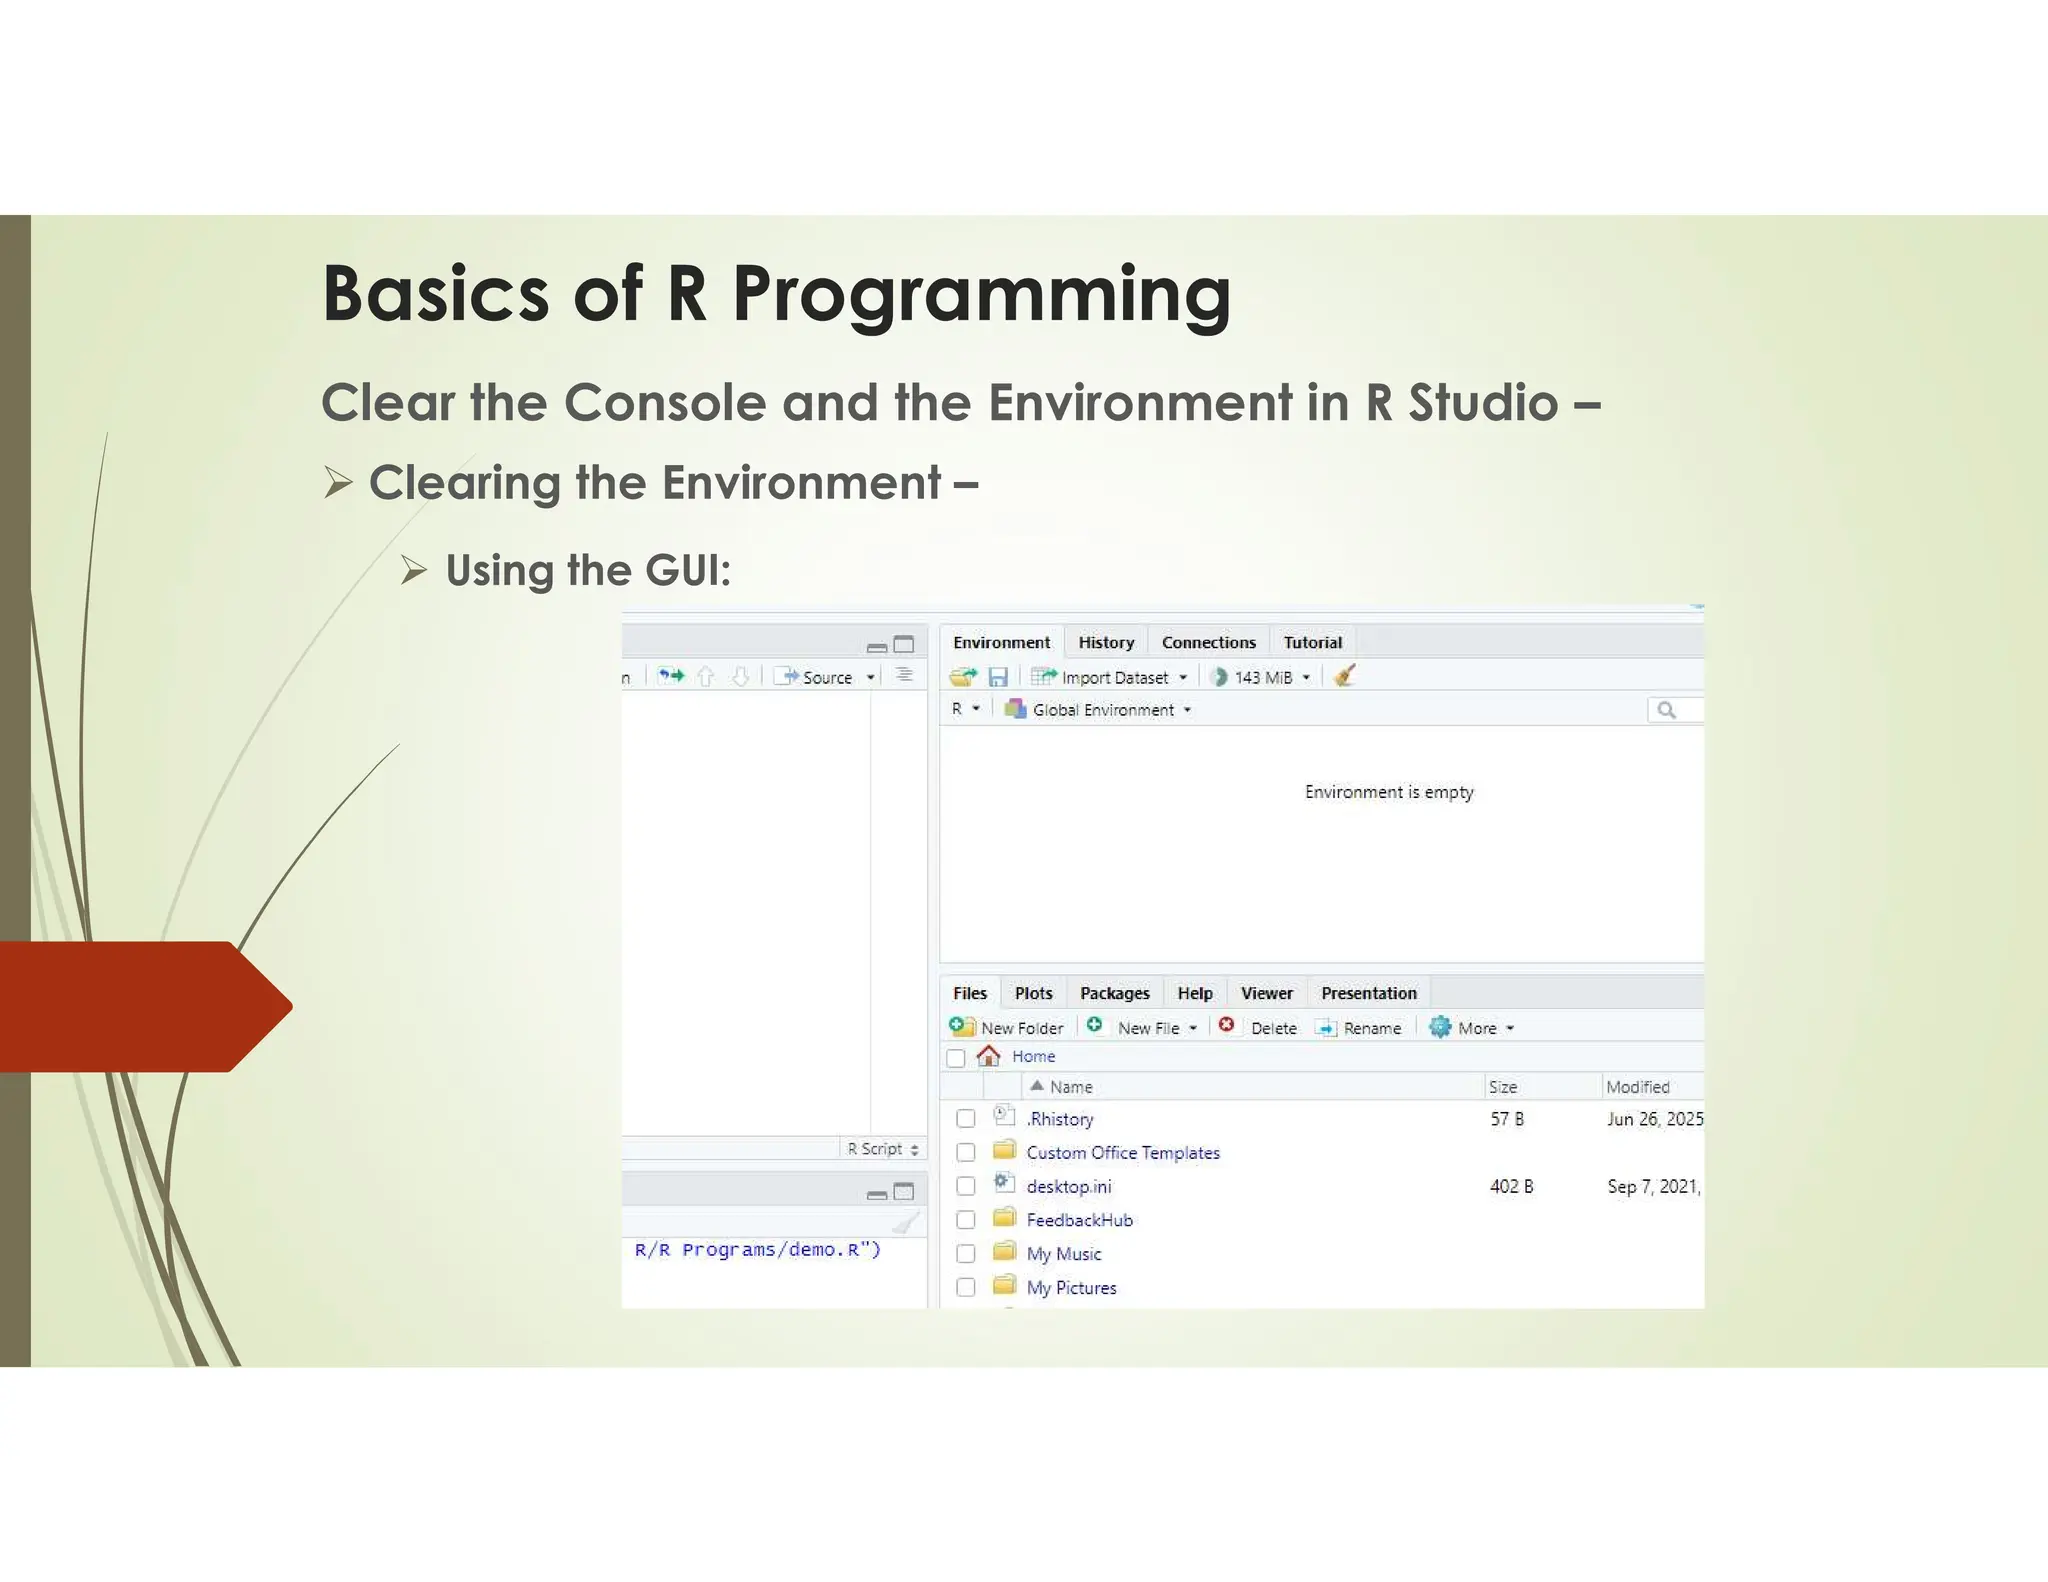Click the broom icon to clear environment
Image resolution: width=2048 pixels, height=1582 pixels.
coord(1345,676)
